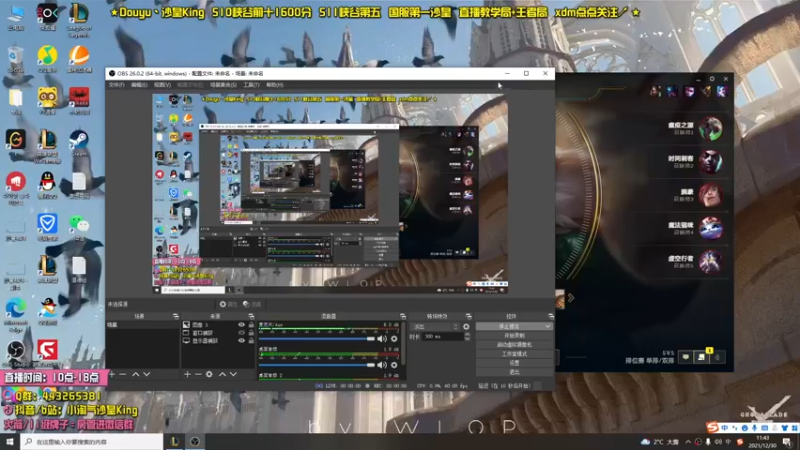Mute 桌面音频 with its speaker icon
The width and height of the screenshot is (800, 450).
click(382, 365)
